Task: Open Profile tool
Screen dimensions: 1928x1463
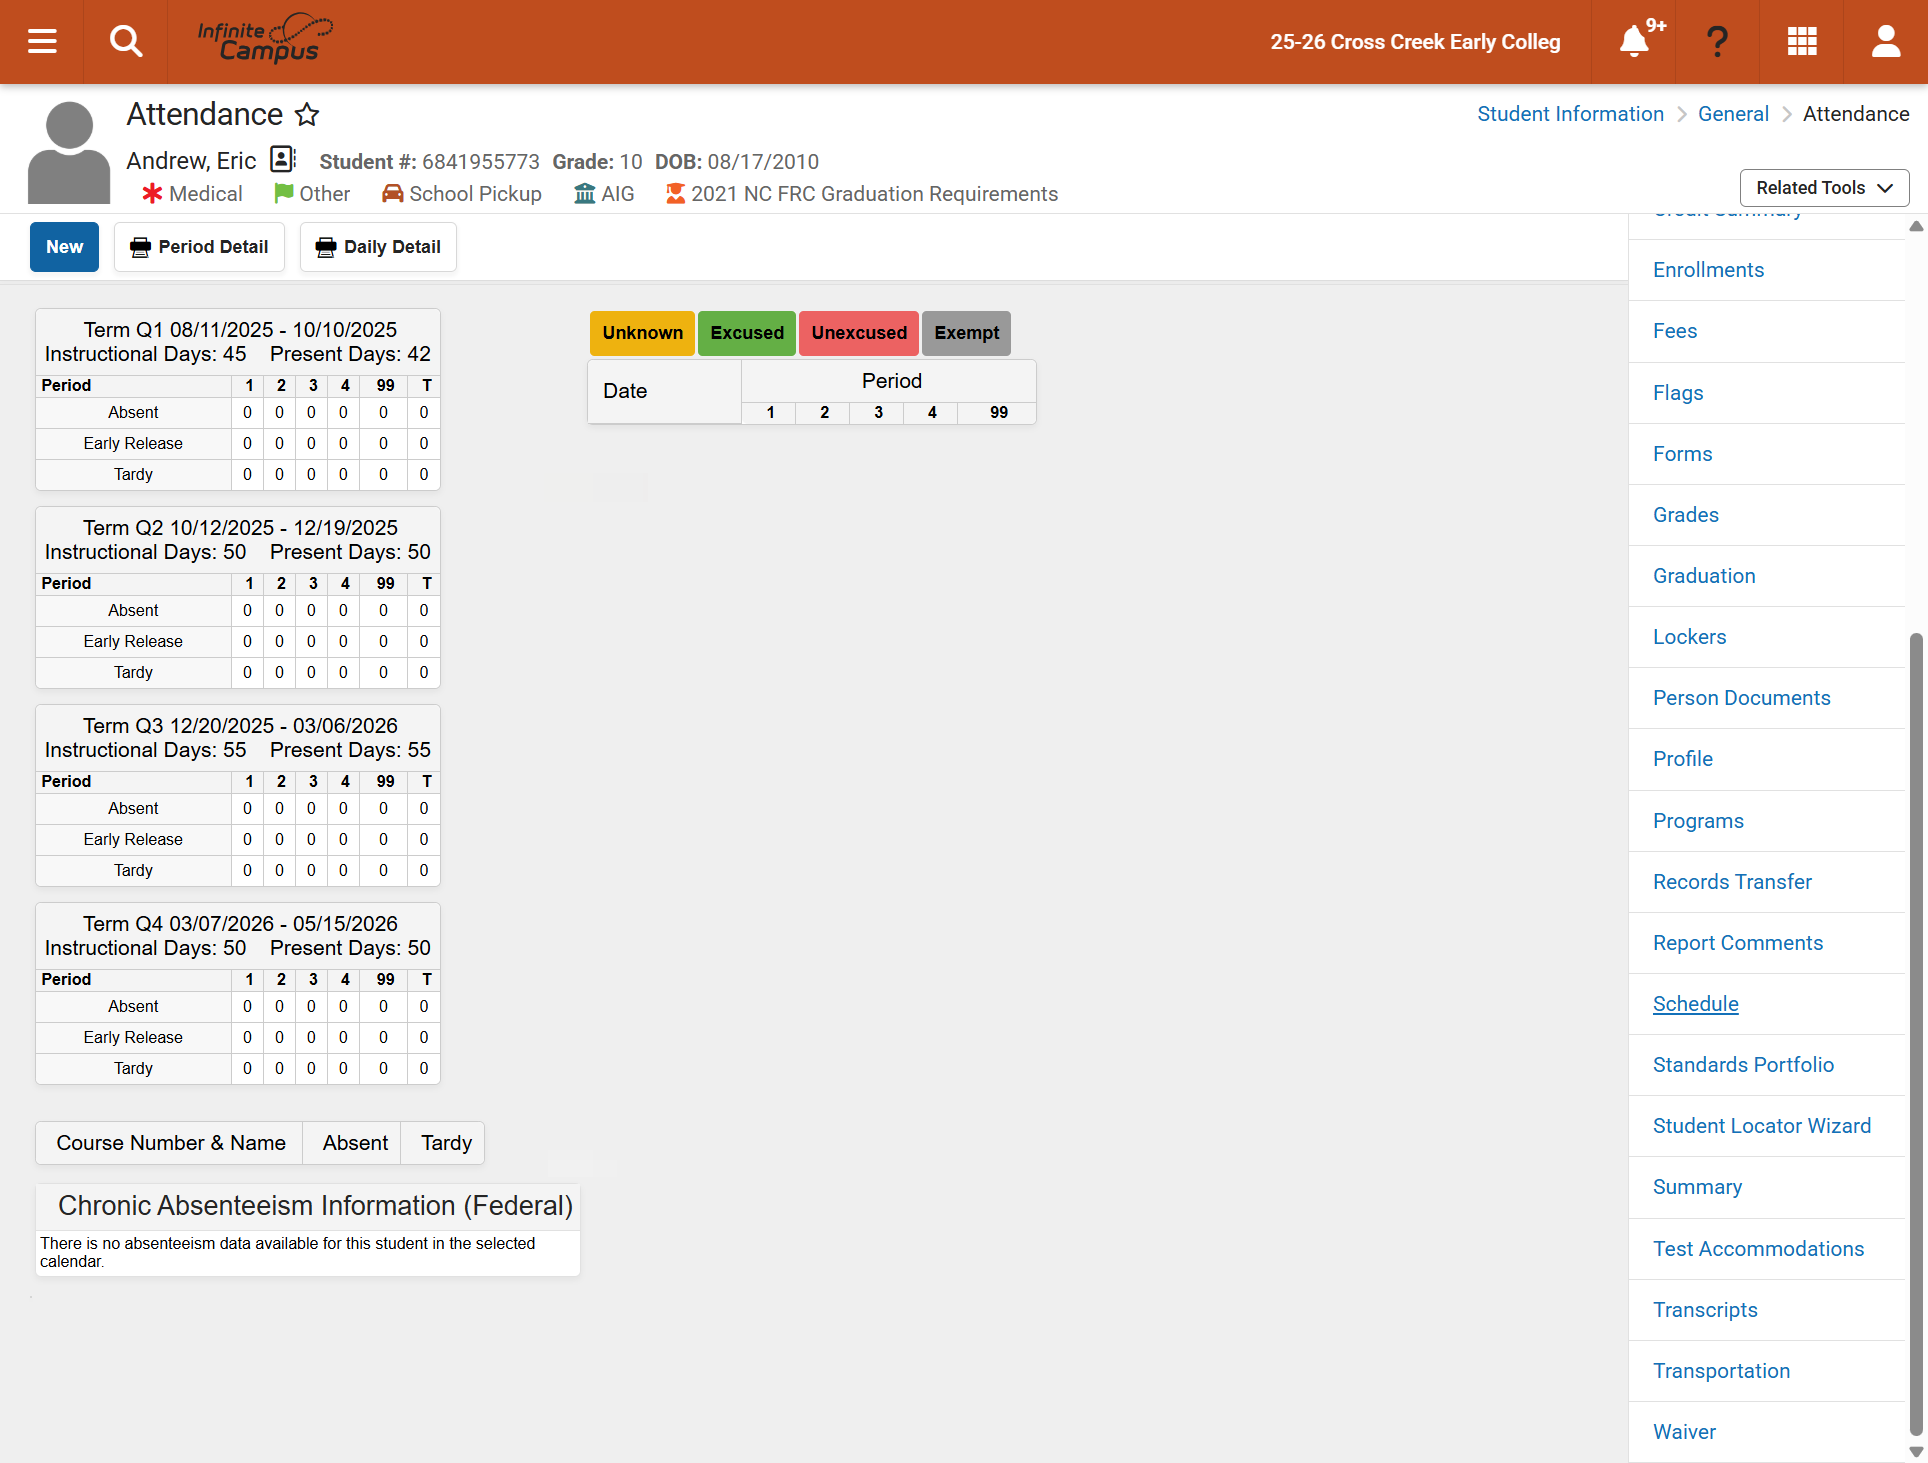Action: point(1683,759)
